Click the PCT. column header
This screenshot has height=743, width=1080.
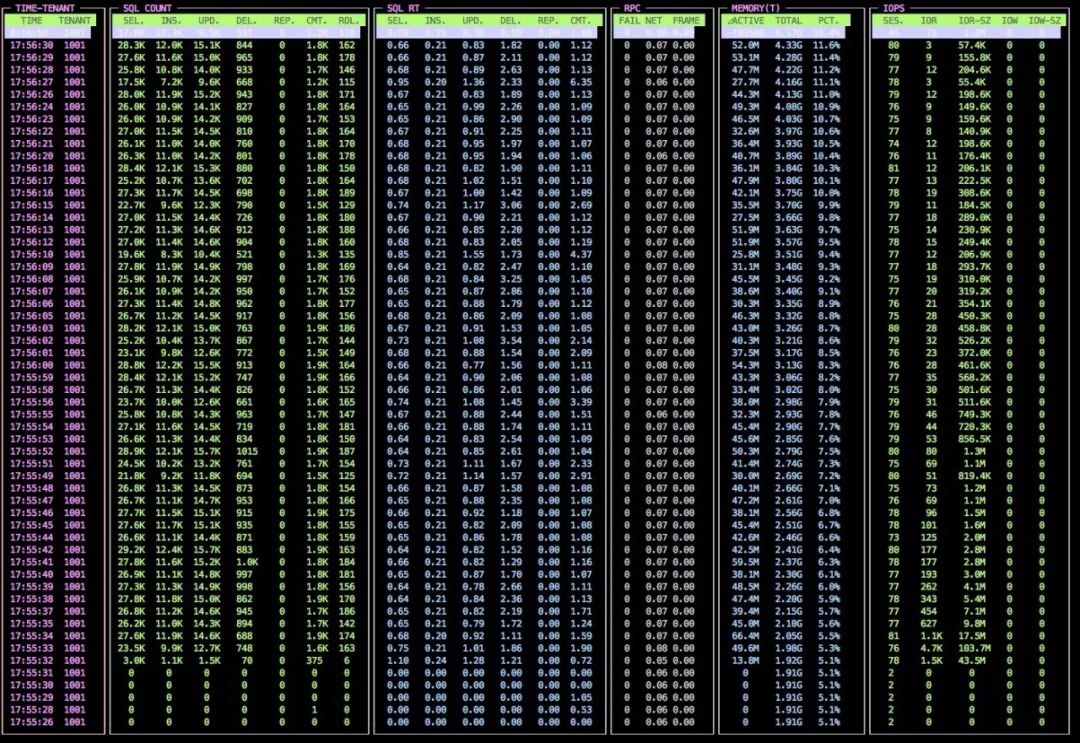pyautogui.click(x=829, y=21)
